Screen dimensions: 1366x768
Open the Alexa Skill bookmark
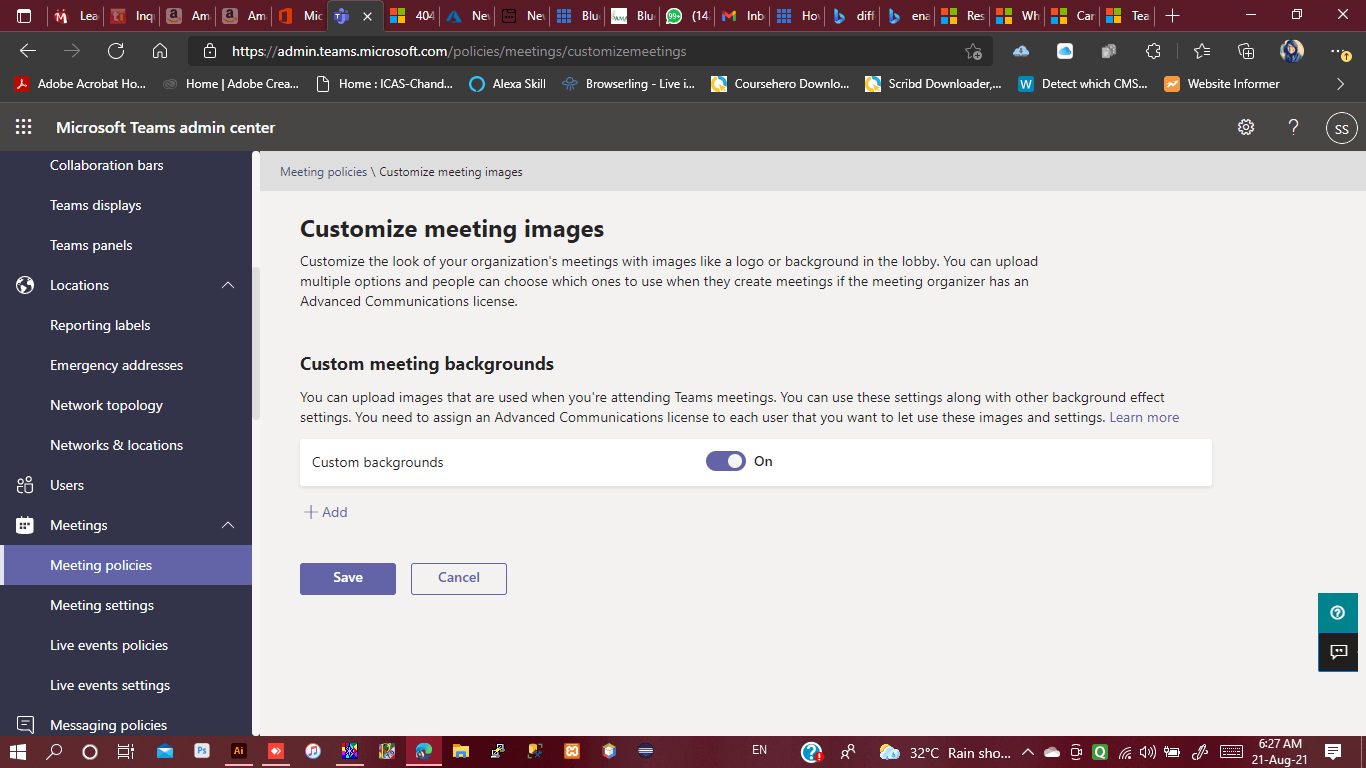(x=508, y=84)
